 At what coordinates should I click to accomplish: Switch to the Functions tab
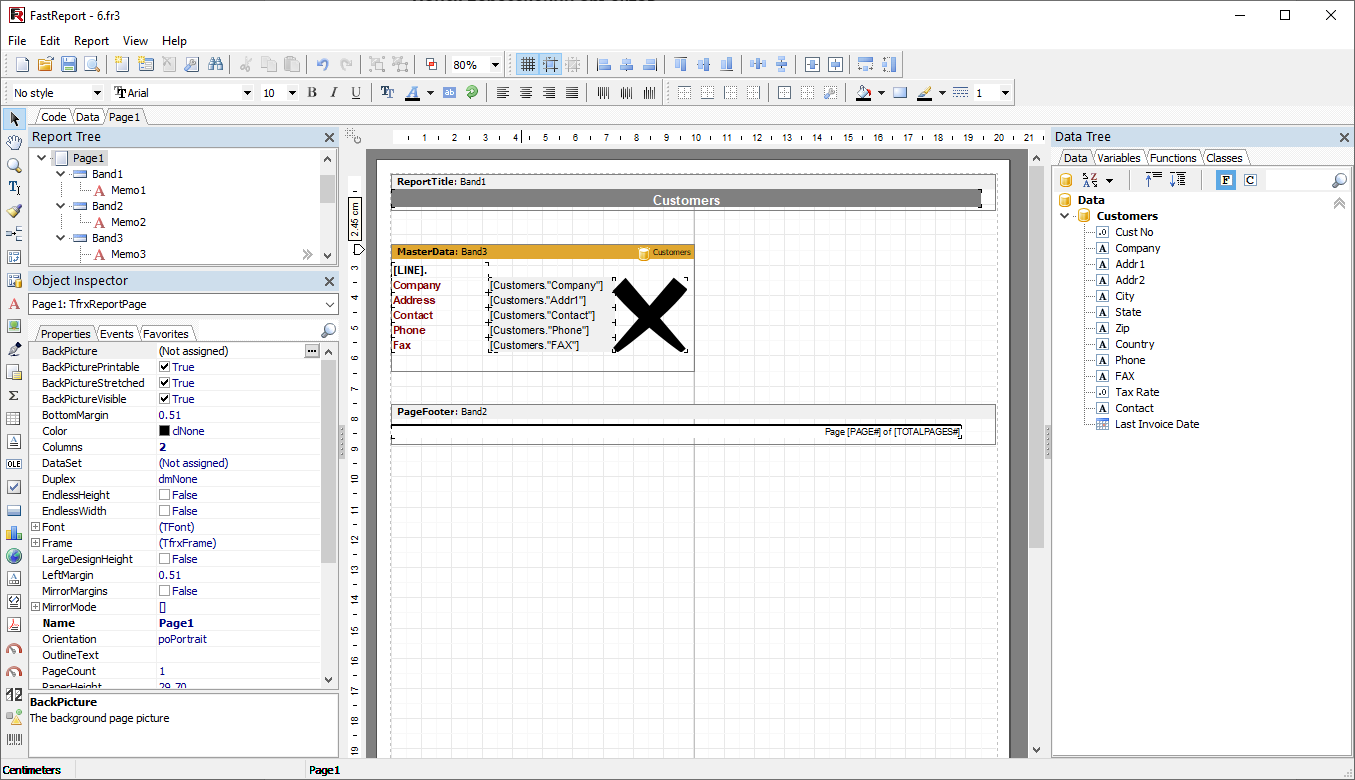coord(1173,158)
